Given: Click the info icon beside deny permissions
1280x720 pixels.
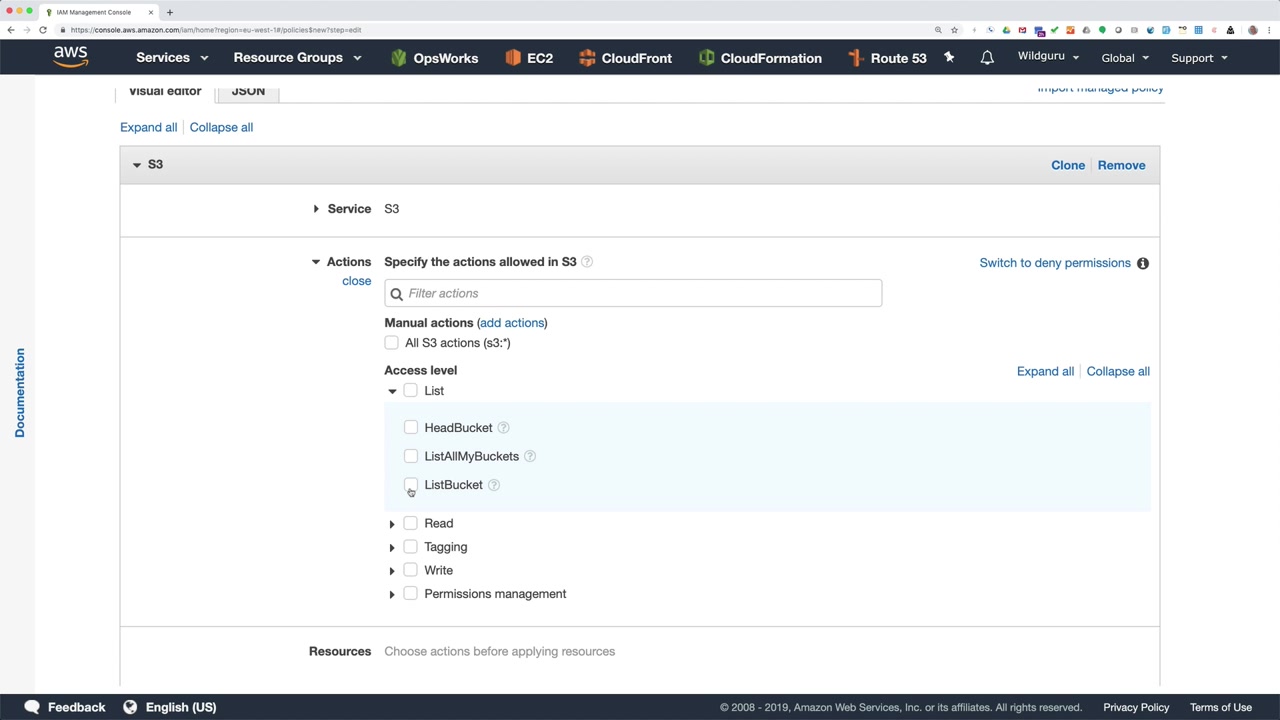Looking at the screenshot, I should point(1143,263).
